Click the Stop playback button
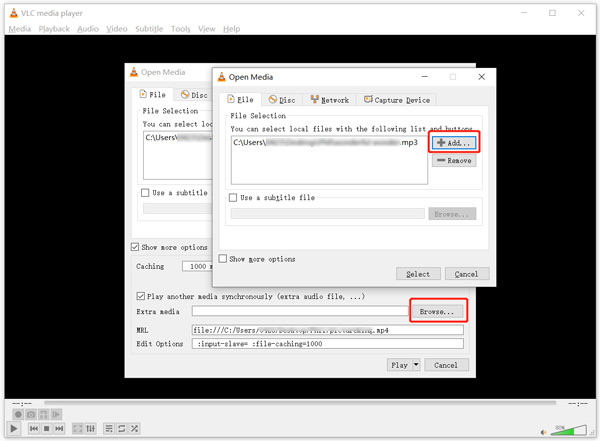600x441 pixels. [x=46, y=428]
